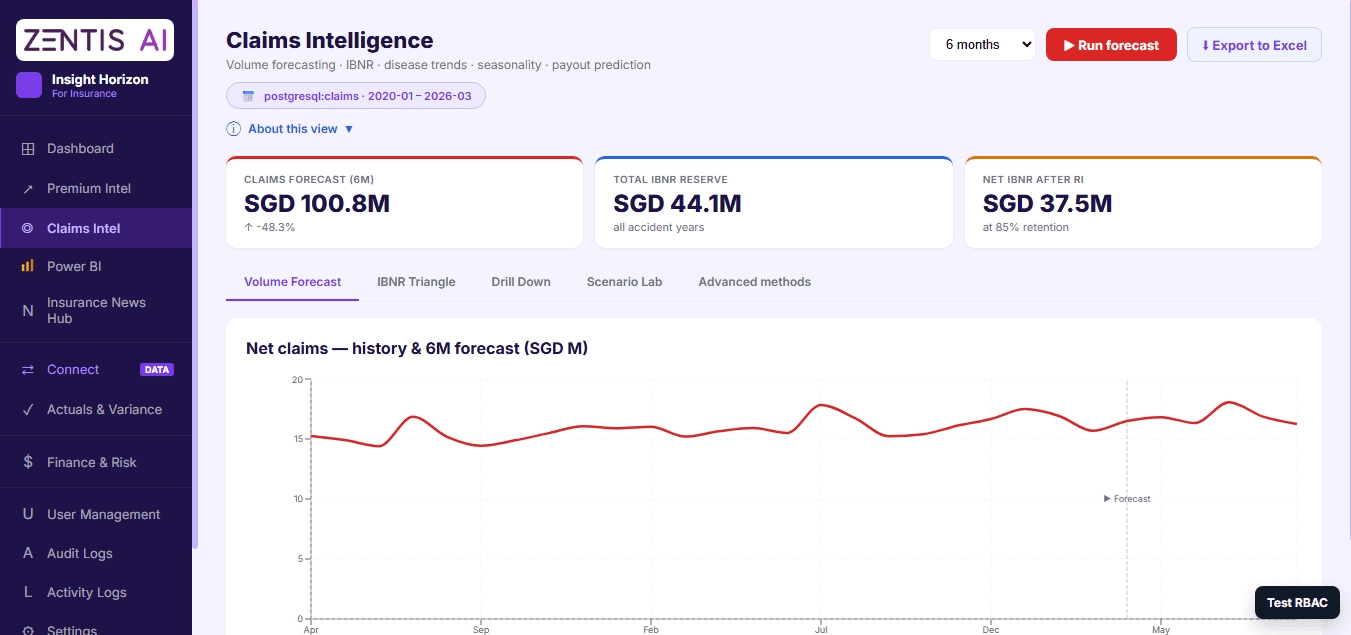Image resolution: width=1351 pixels, height=635 pixels.
Task: Click the Export to Excel button
Action: click(1254, 45)
